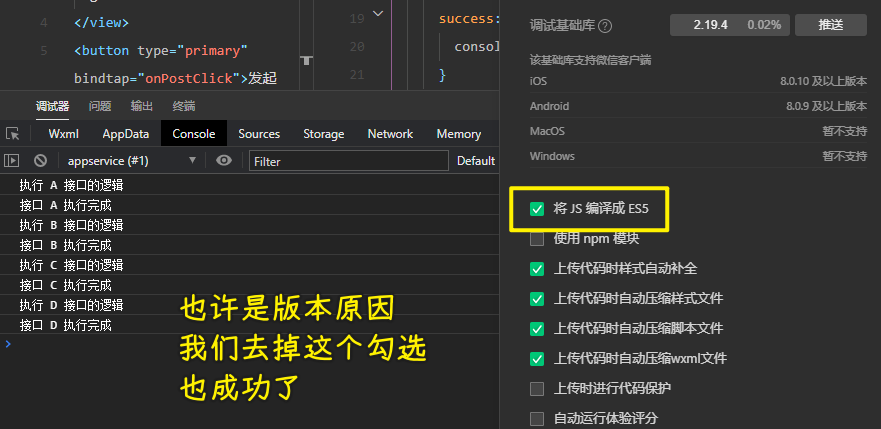Open the Network devtools tab
881x429 pixels.
[x=390, y=134]
